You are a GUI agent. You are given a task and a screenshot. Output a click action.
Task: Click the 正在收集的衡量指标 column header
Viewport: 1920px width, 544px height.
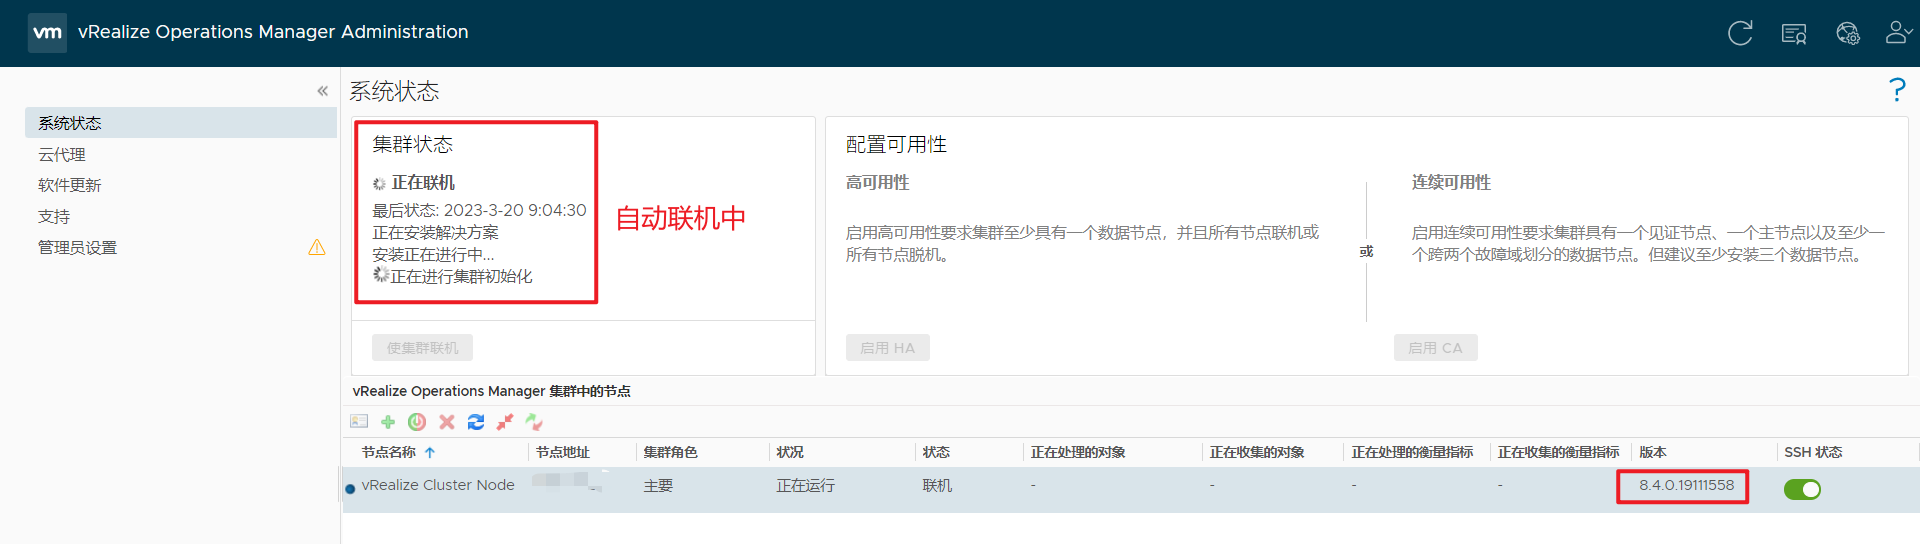(x=1558, y=452)
